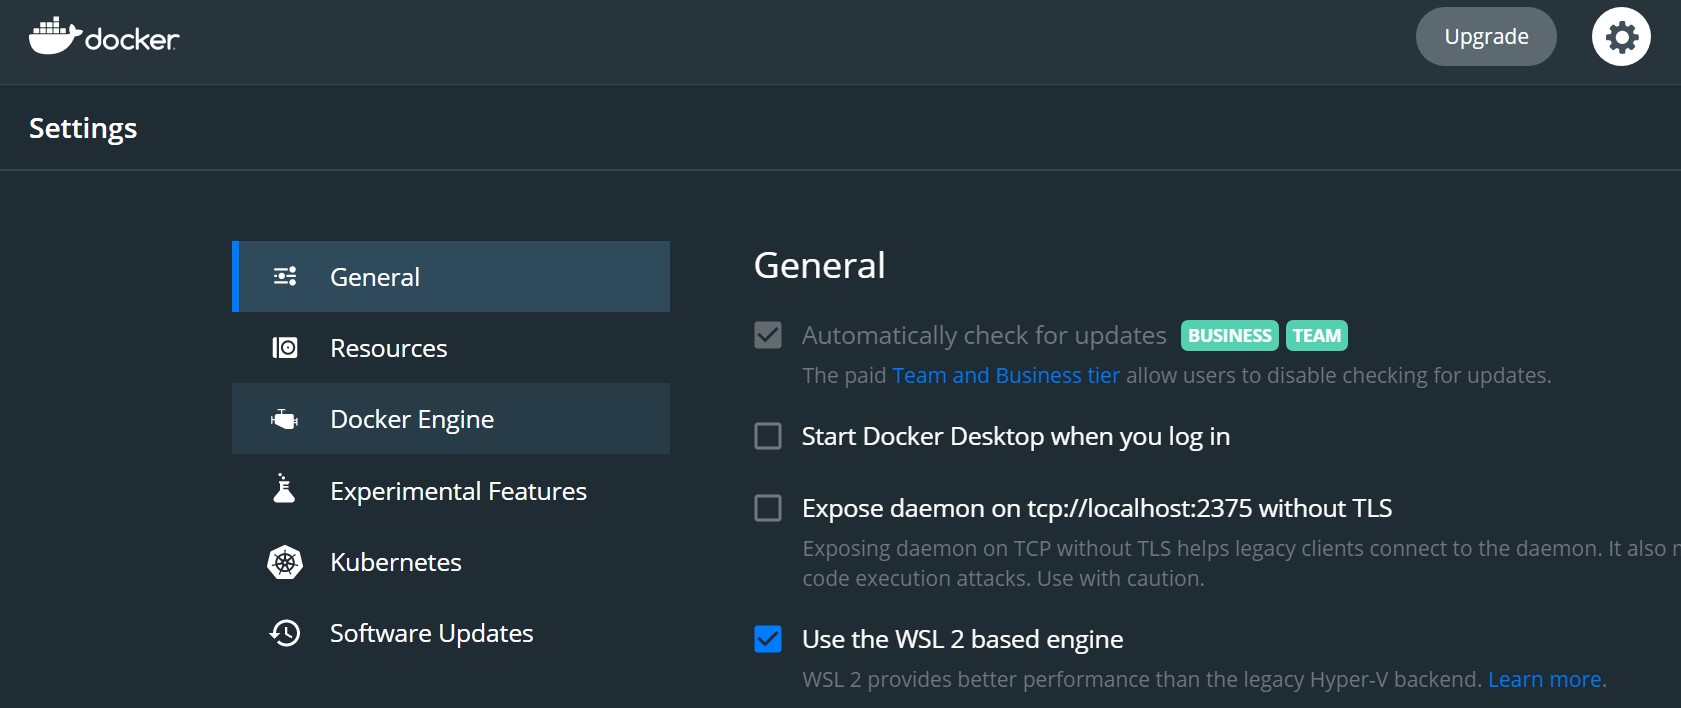Open the Team and Business tier link
This screenshot has height=708, width=1681.
click(x=1006, y=376)
